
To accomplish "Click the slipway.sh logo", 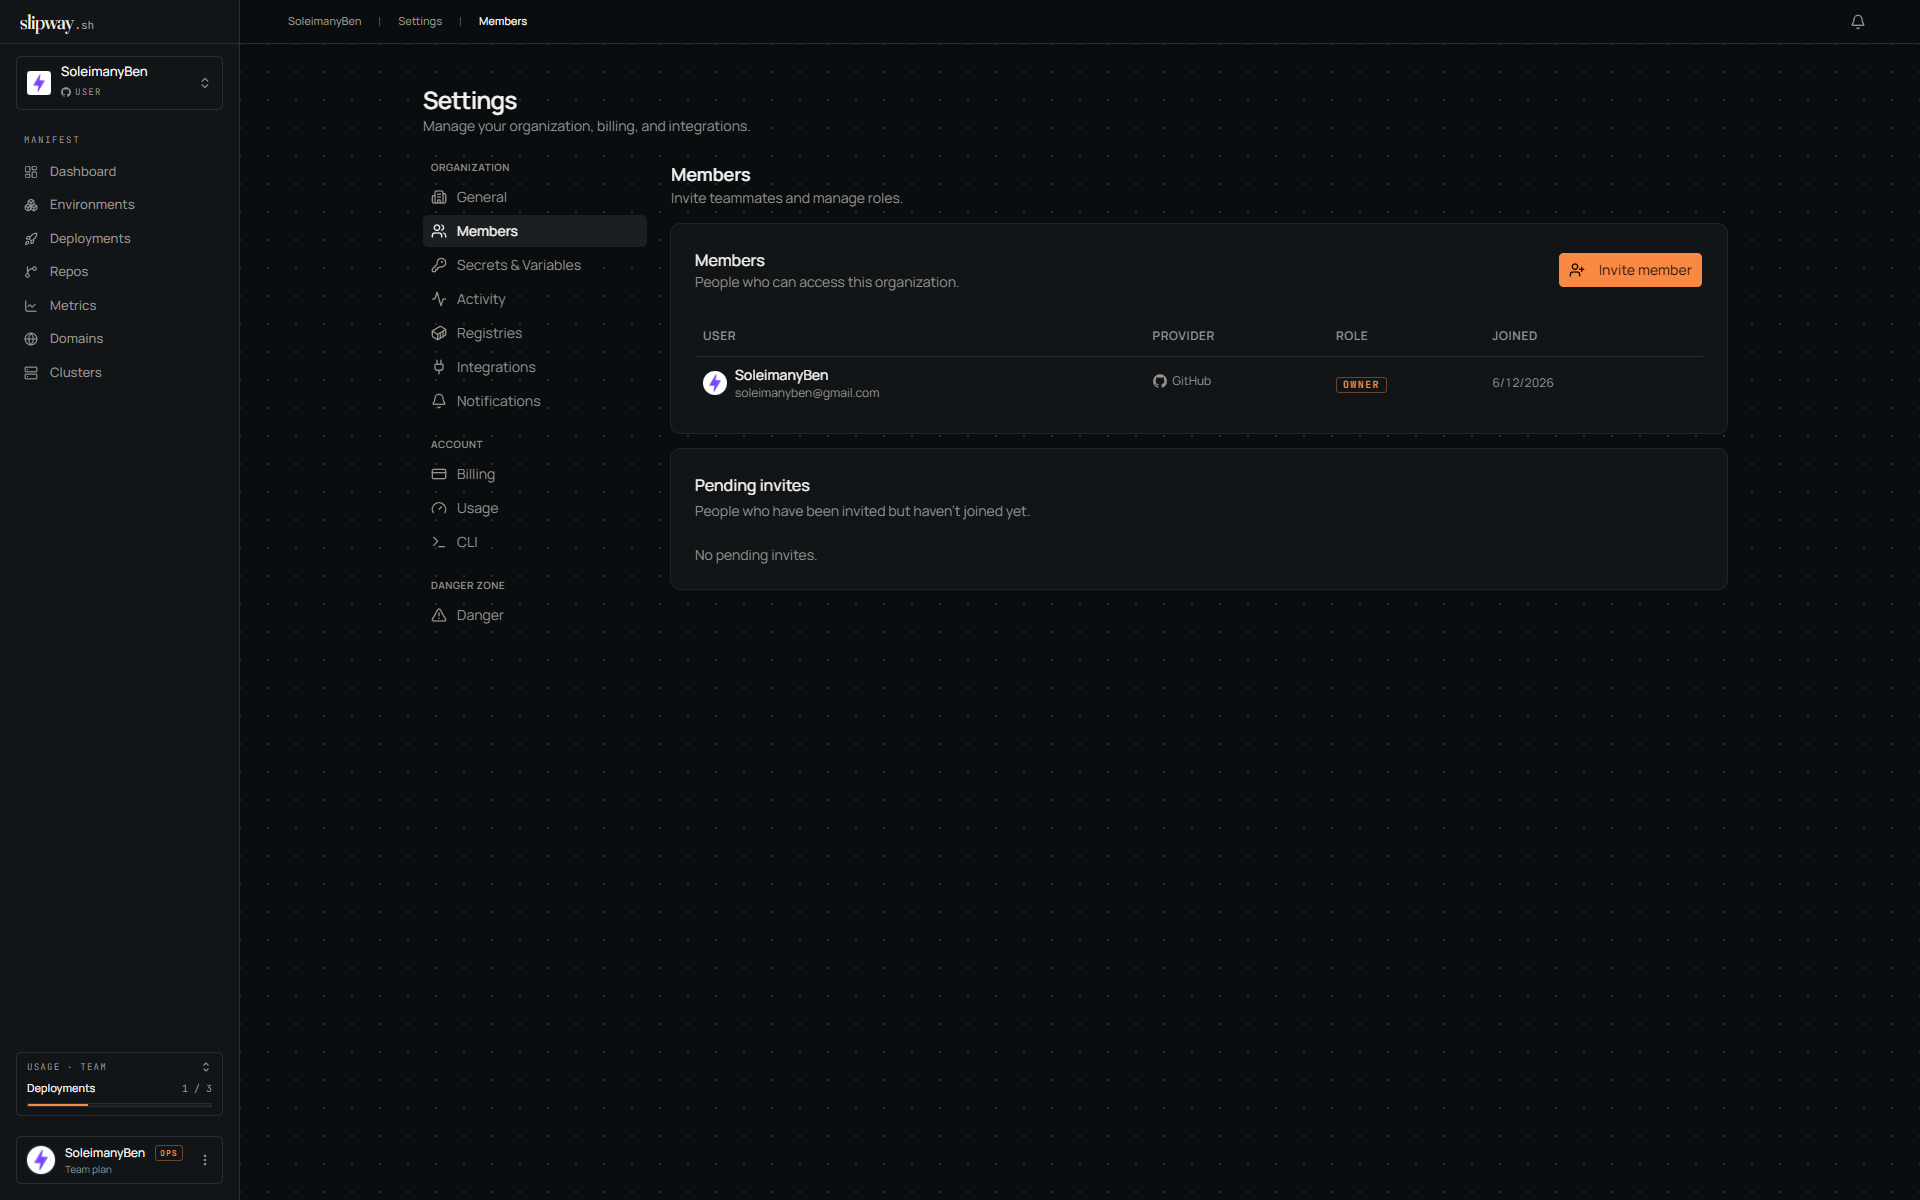I will (x=56, y=23).
